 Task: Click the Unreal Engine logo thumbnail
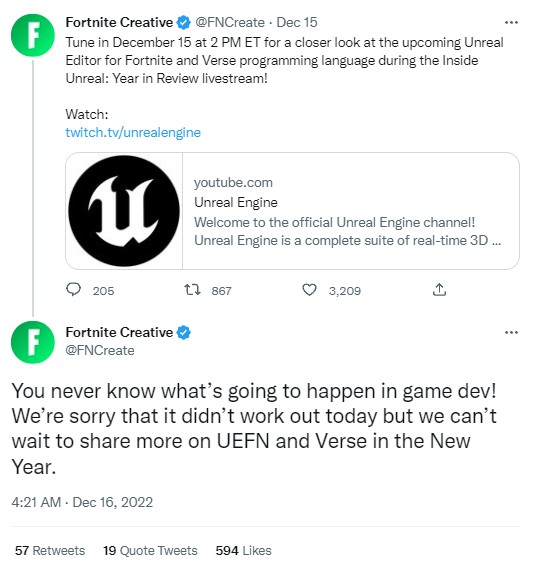(x=124, y=211)
